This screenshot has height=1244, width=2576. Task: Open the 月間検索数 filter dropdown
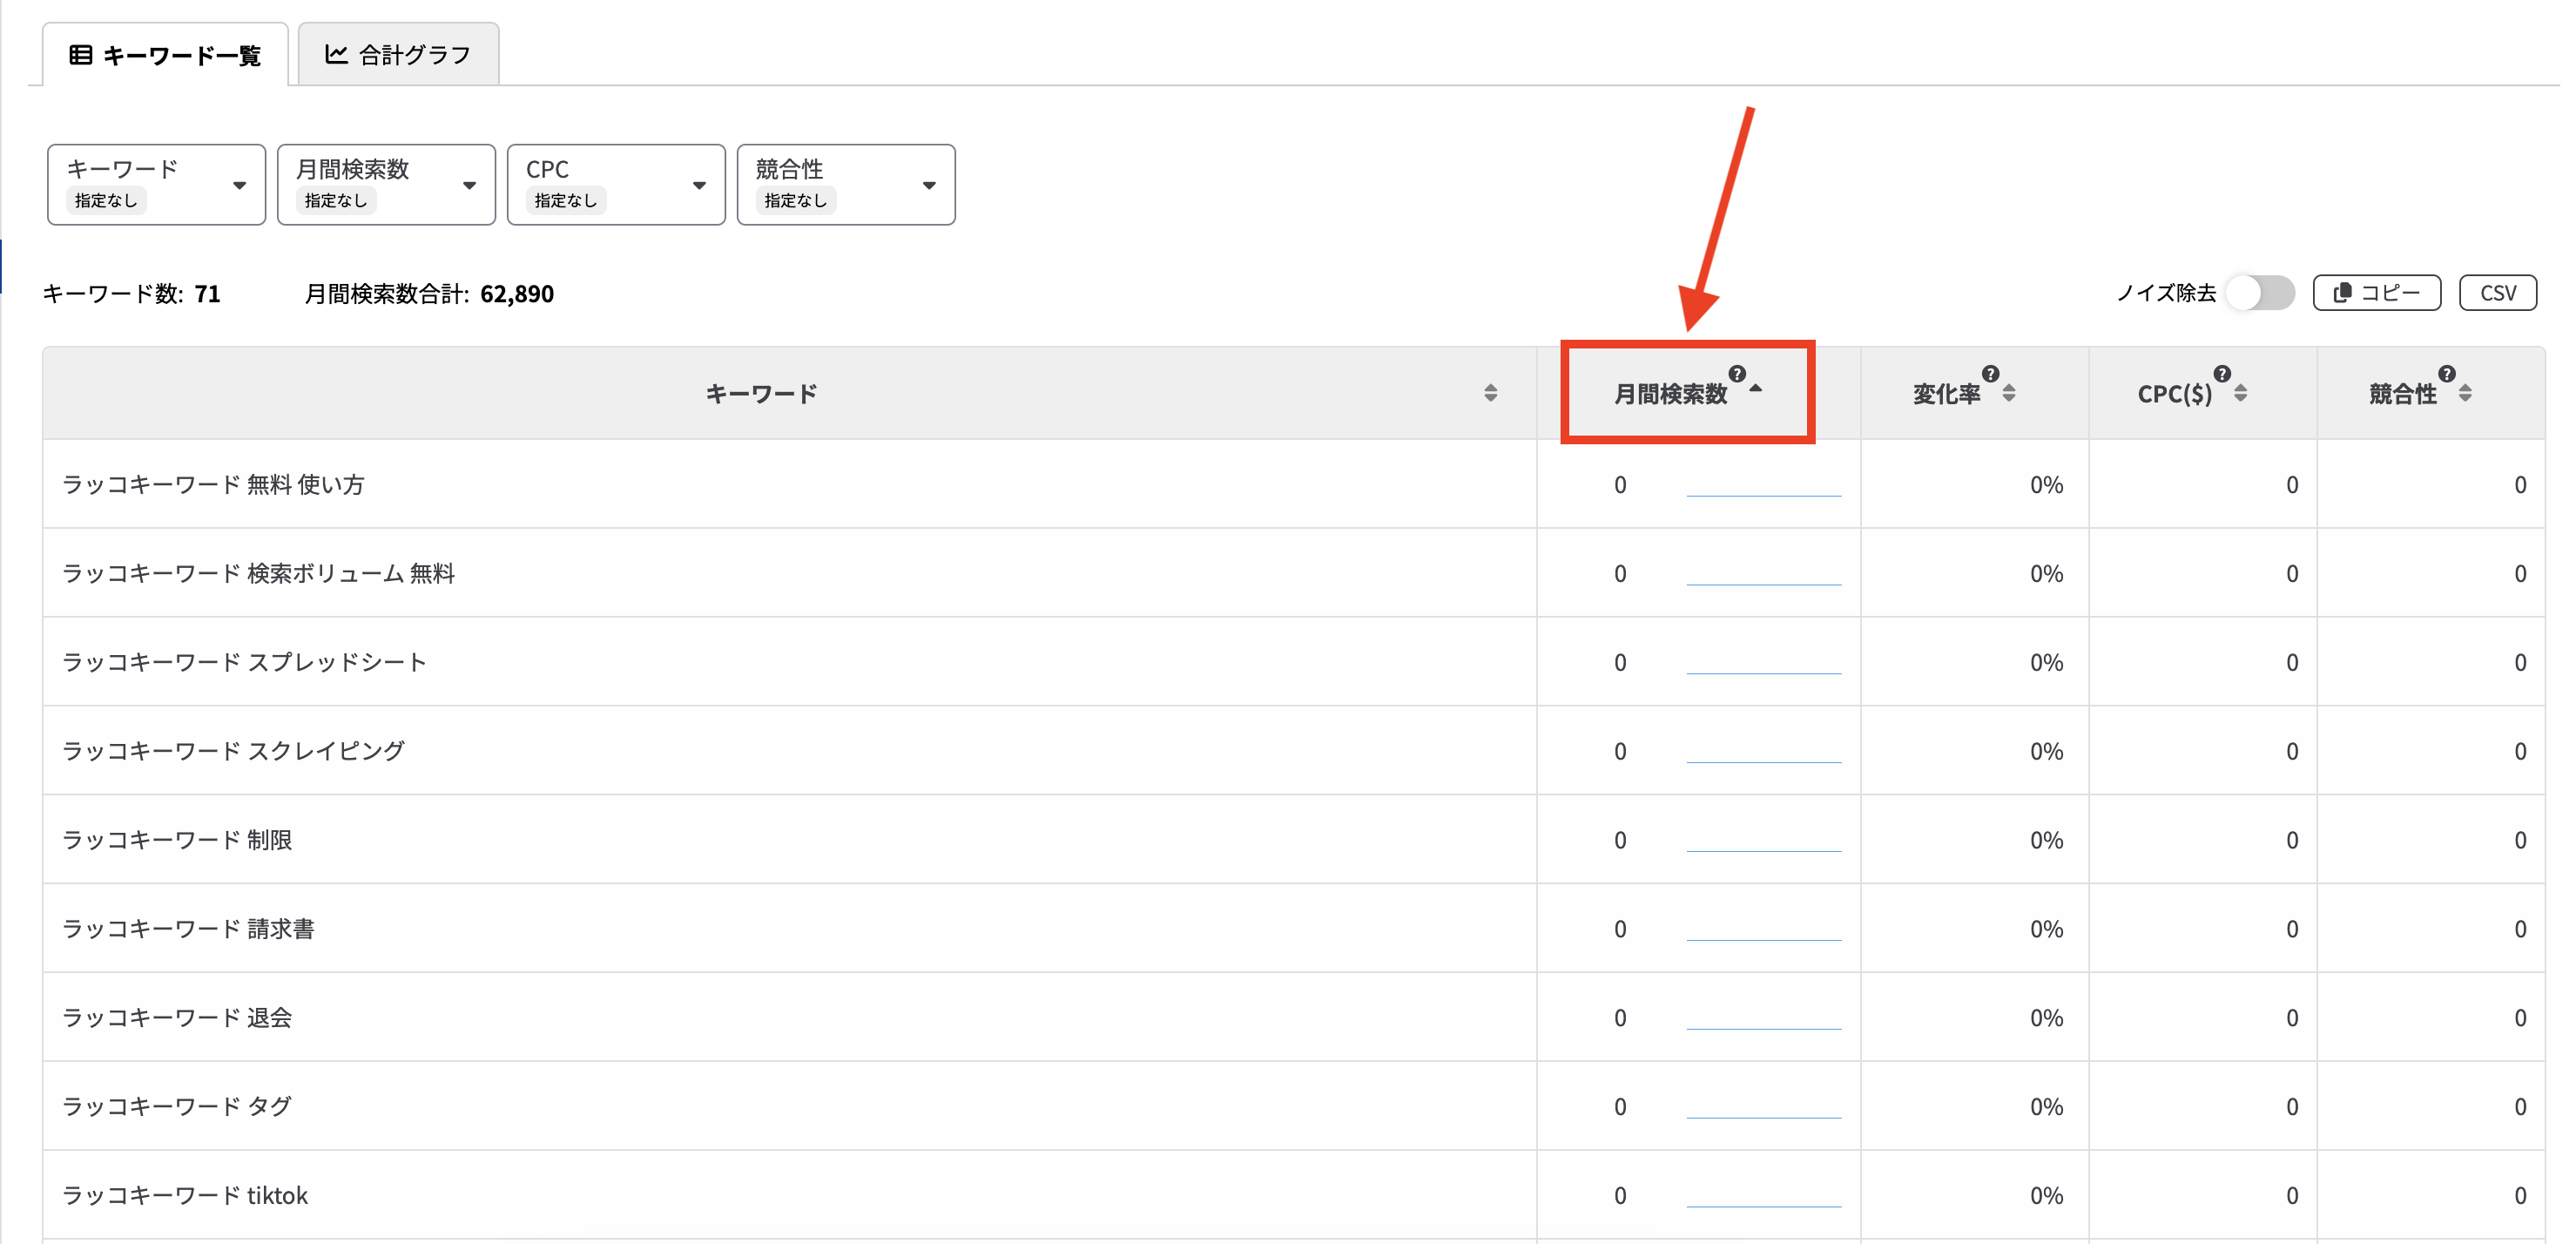(386, 184)
